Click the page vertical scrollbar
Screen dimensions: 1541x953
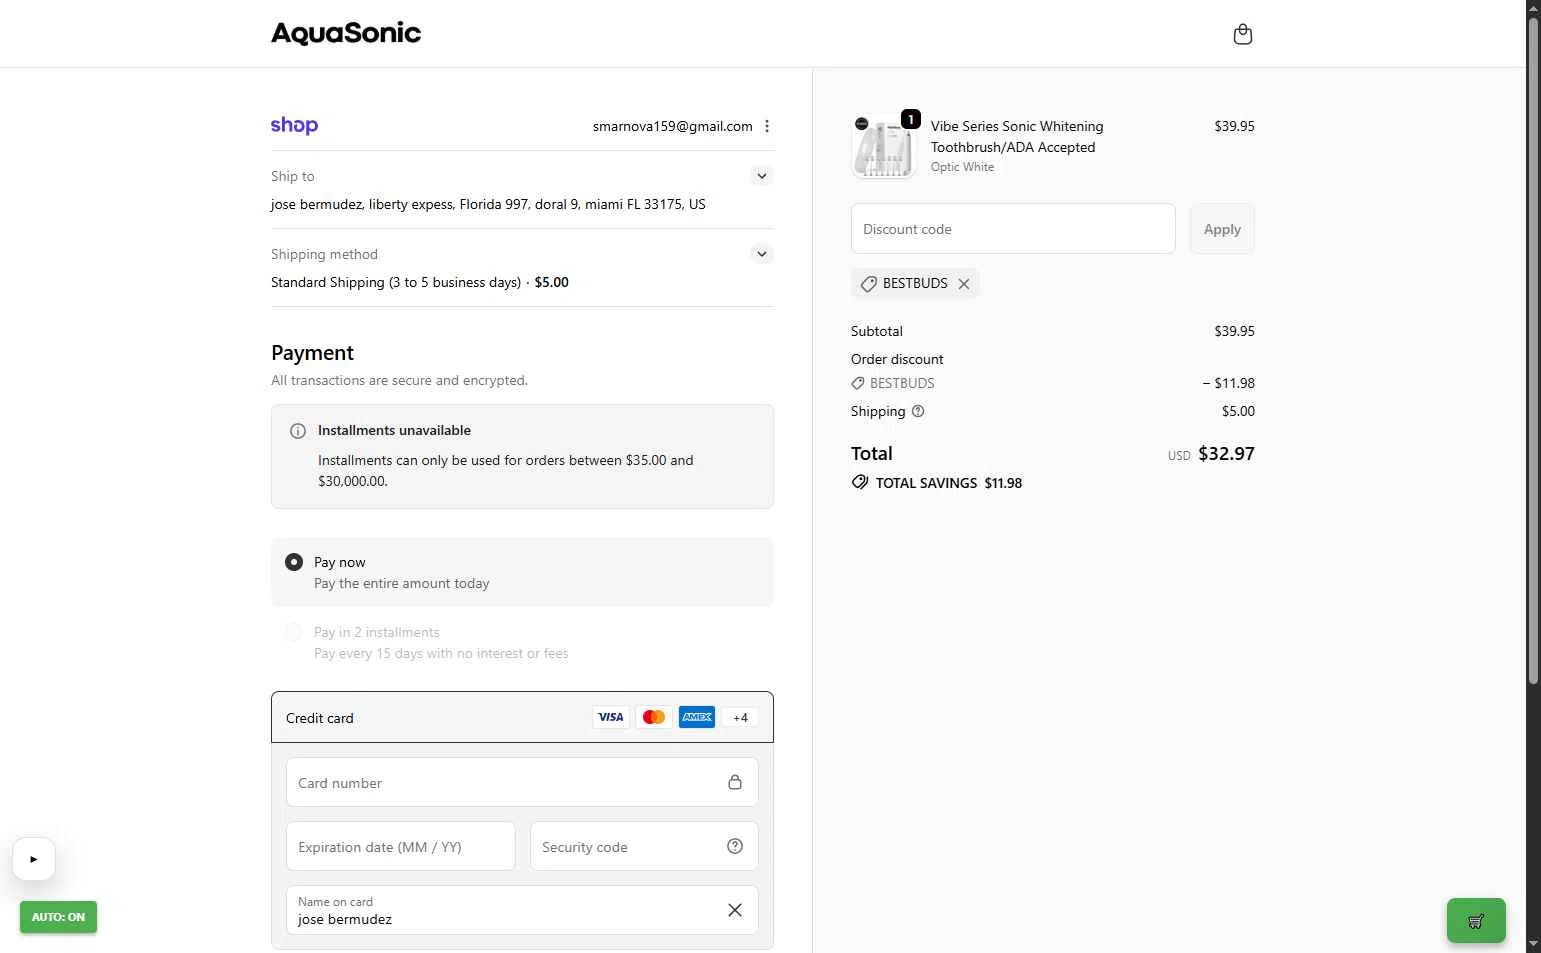pyautogui.click(x=1533, y=350)
